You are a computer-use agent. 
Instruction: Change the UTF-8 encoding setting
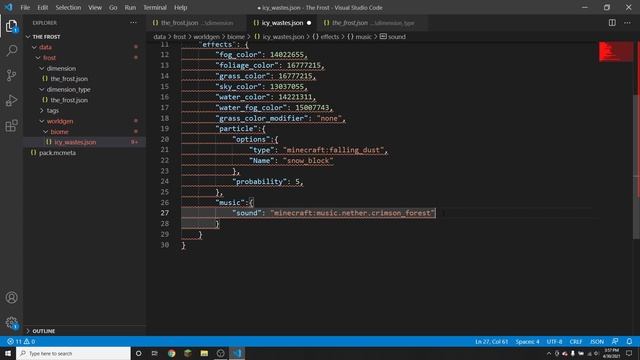coord(554,342)
